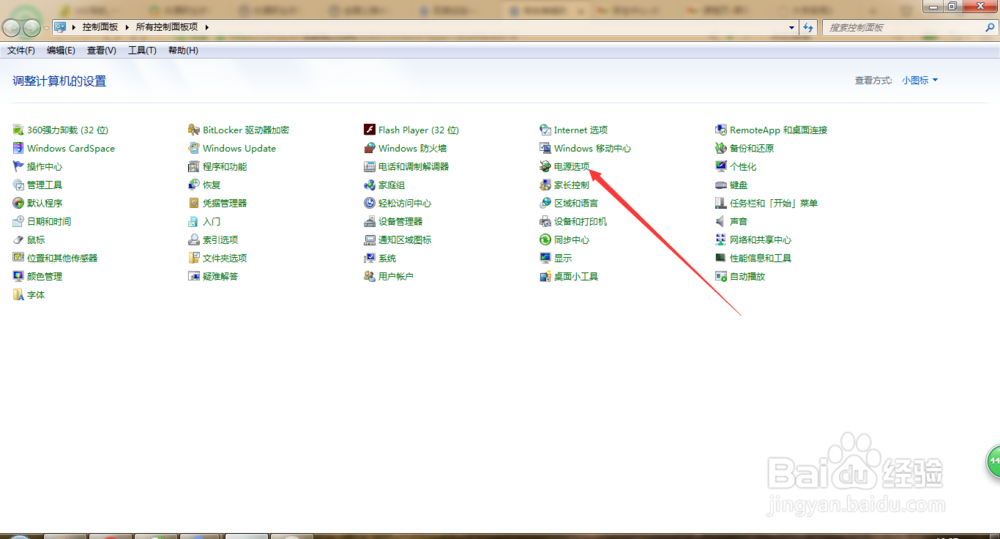The height and width of the screenshot is (539, 1000).
Task: Click the Windows 防火墙 icon
Action: 369,149
